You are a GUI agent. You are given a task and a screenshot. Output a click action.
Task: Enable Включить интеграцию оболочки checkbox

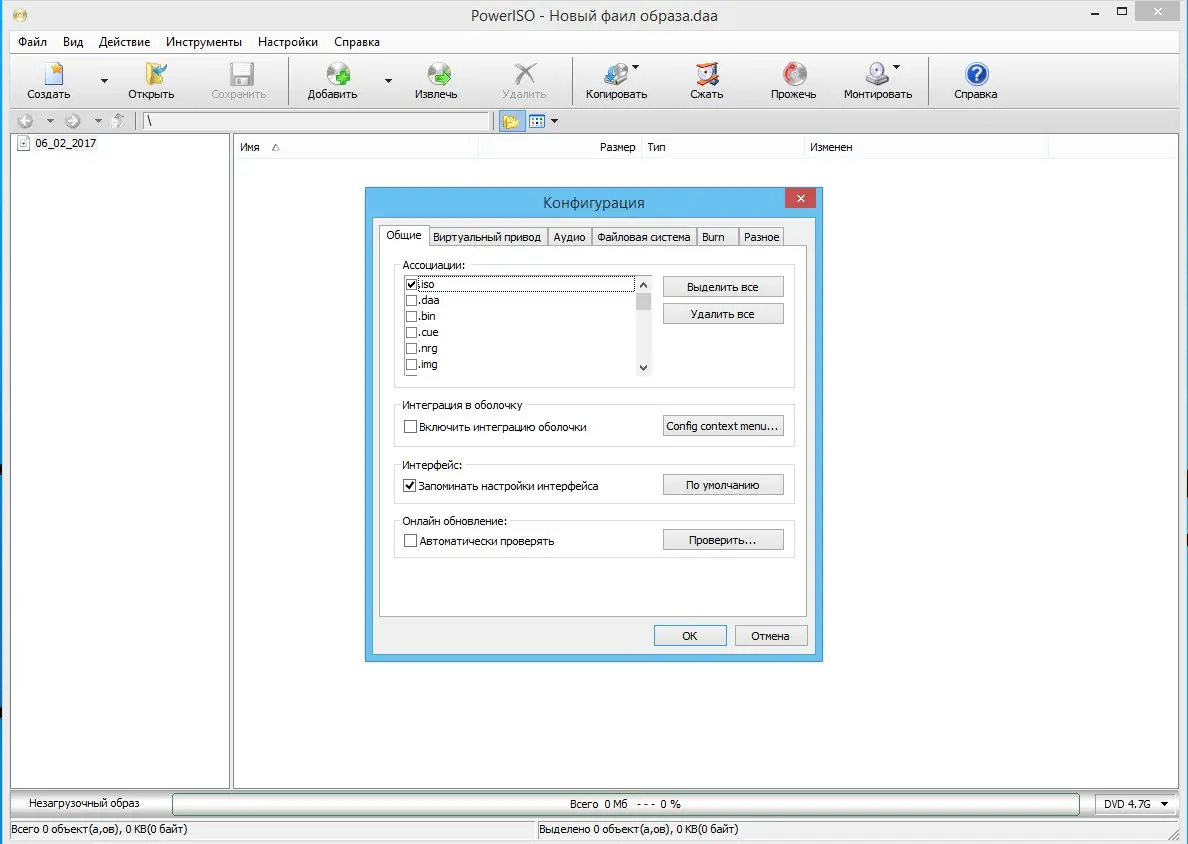point(410,427)
